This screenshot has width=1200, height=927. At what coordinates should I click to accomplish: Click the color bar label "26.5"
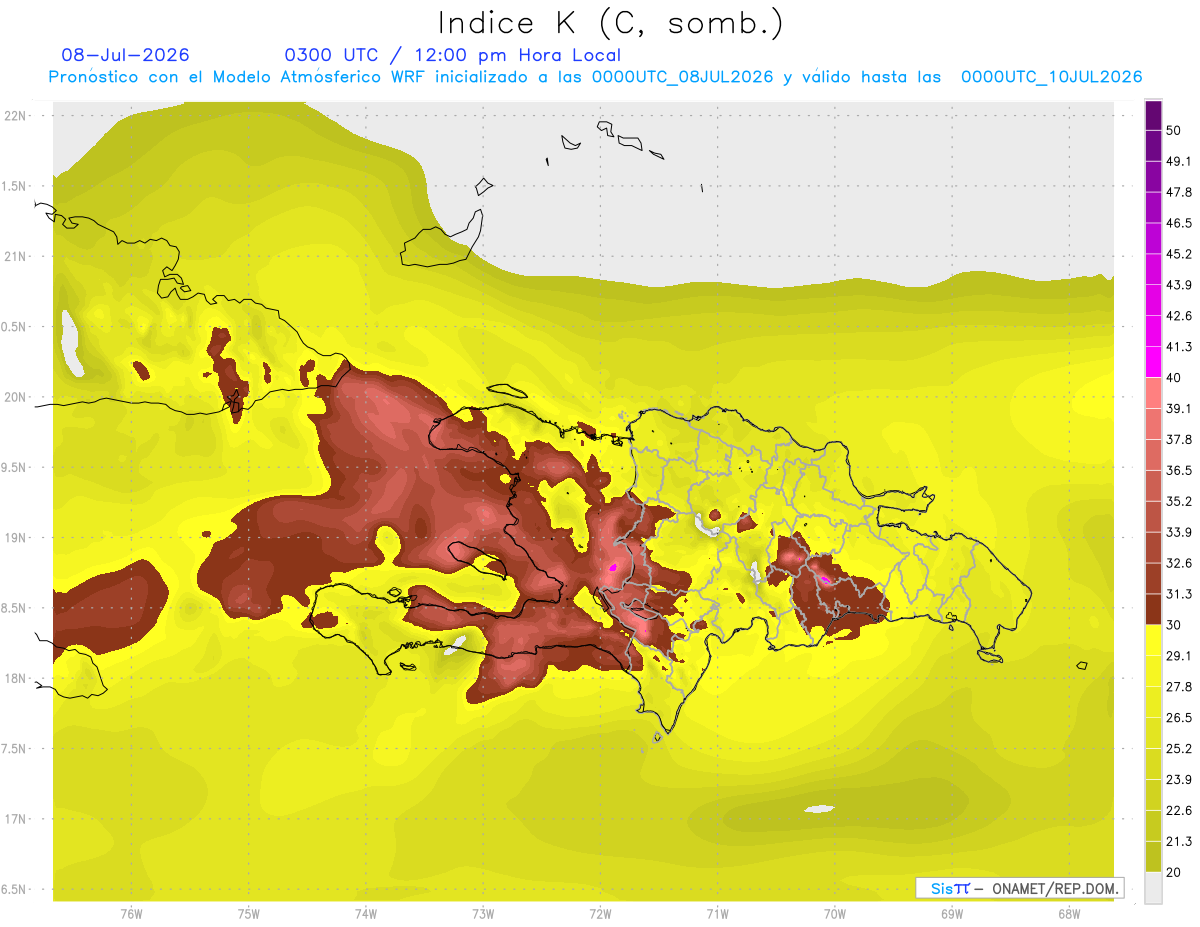[x=1179, y=718]
